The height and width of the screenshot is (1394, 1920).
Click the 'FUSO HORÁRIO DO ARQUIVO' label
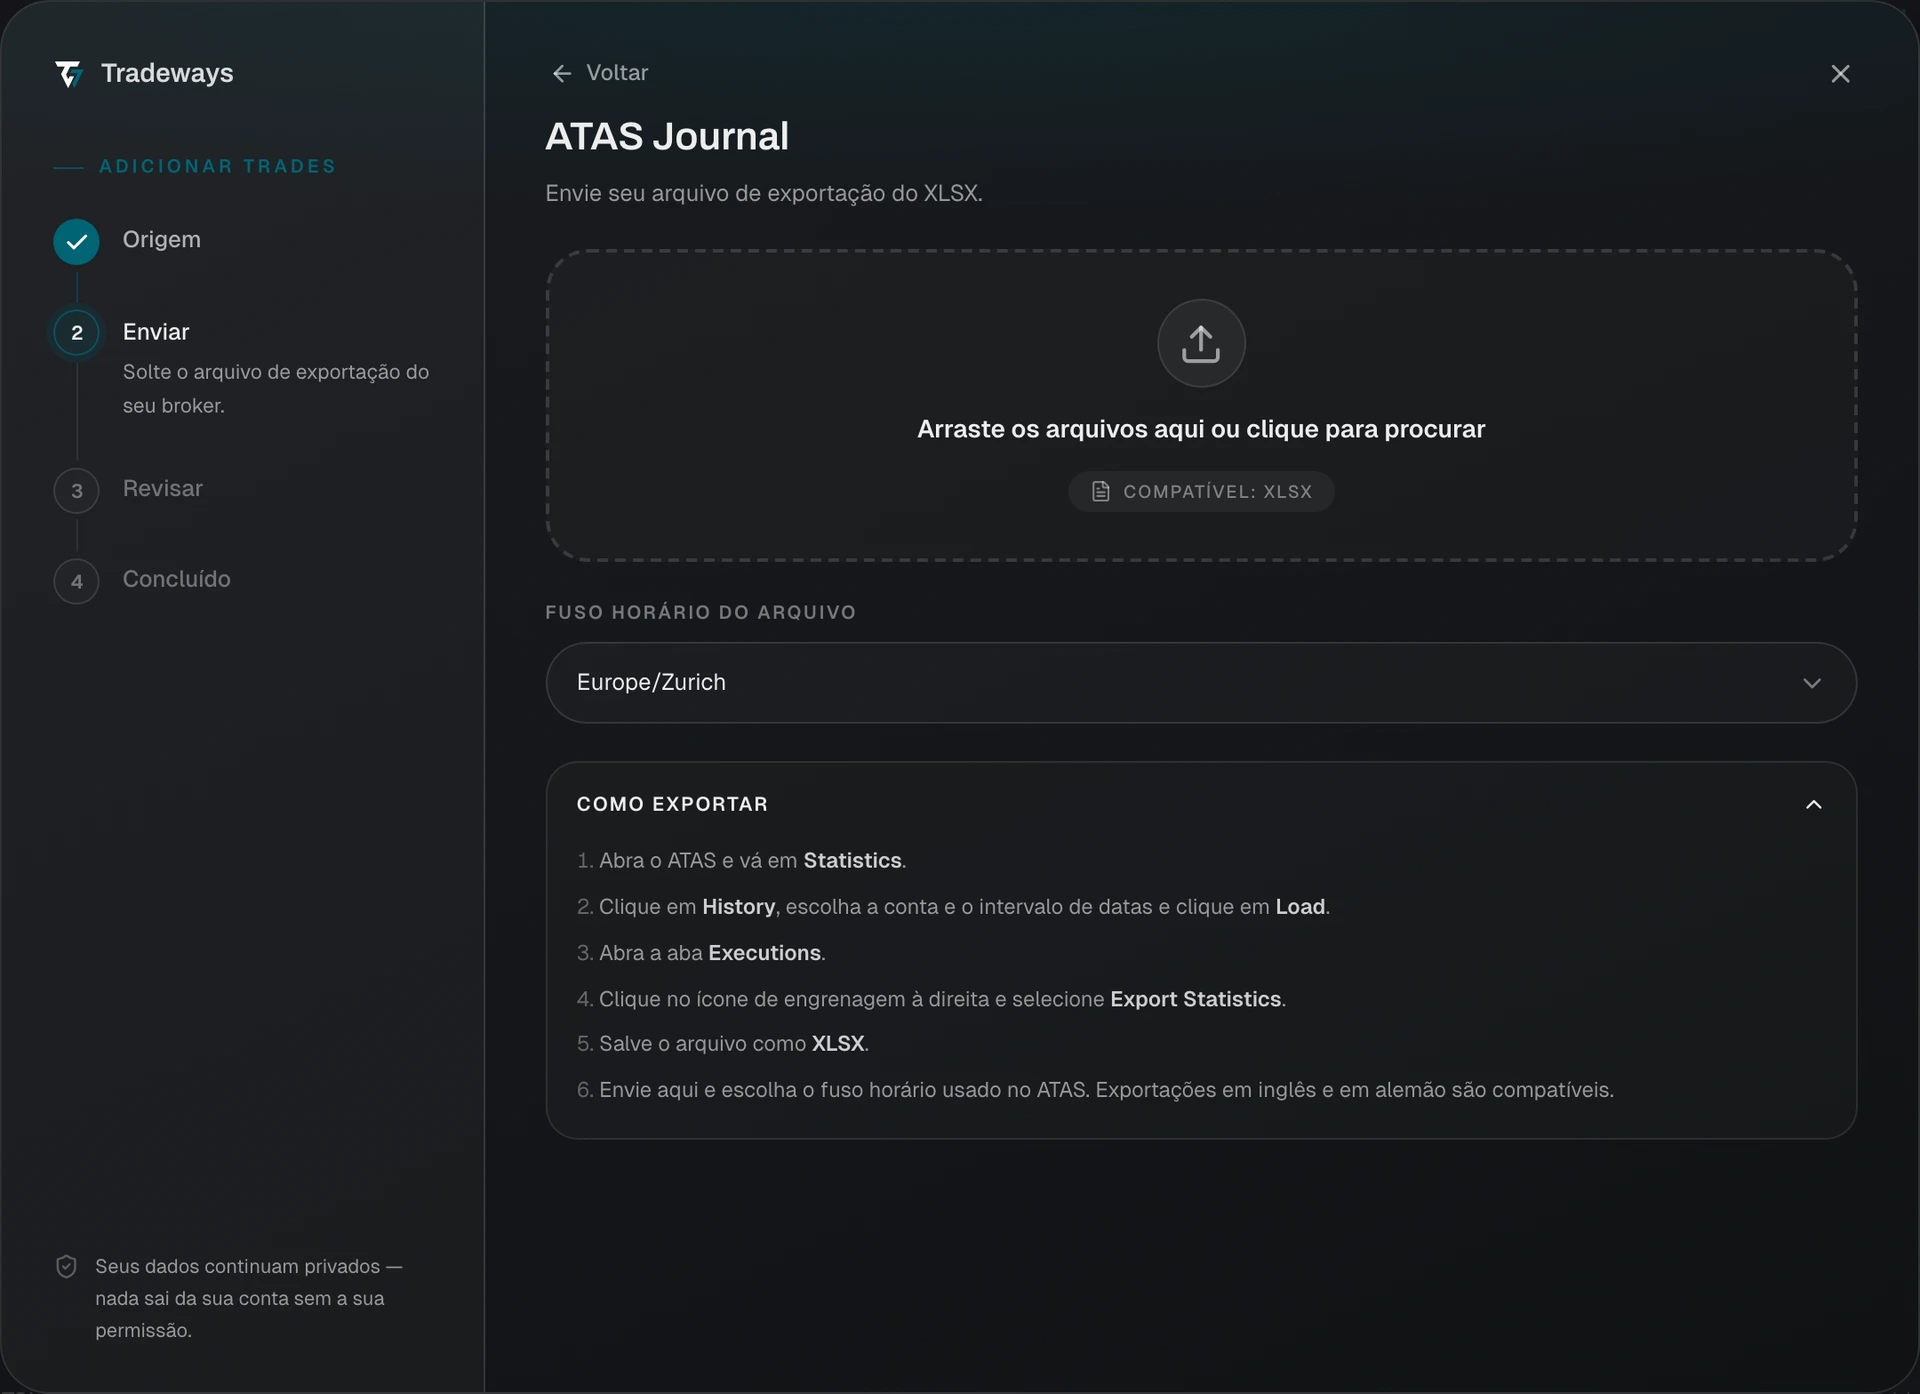click(x=701, y=612)
